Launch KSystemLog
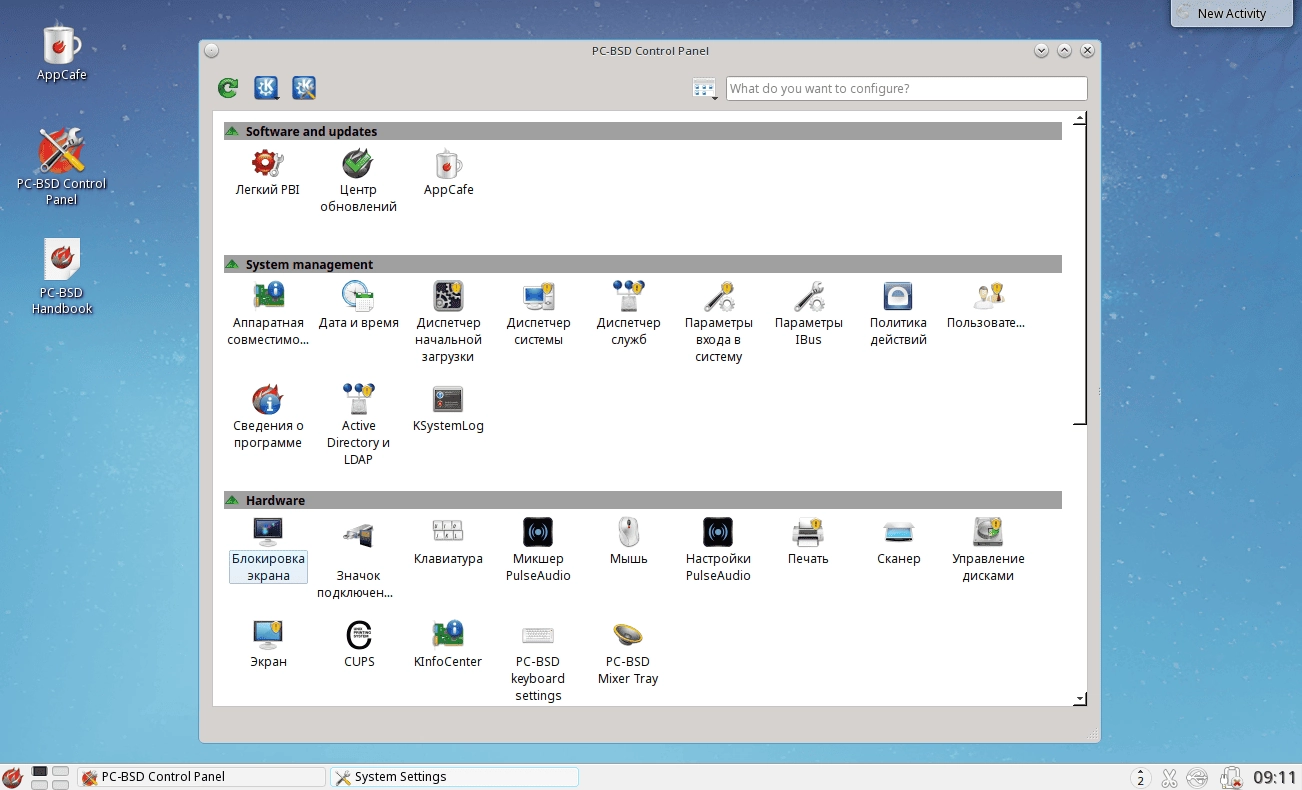Viewport: 1302px width, 790px height. (448, 409)
